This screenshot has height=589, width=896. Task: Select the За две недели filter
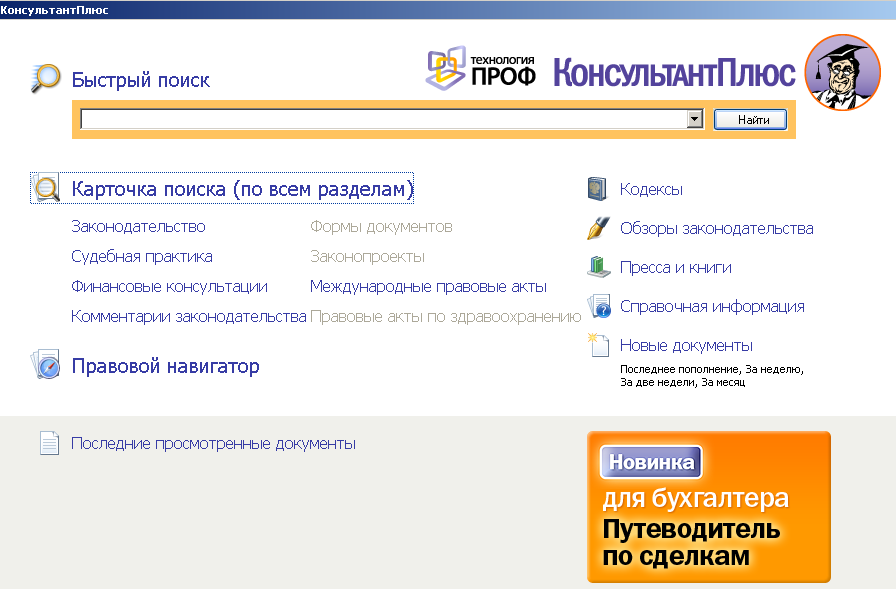pyautogui.click(x=658, y=383)
